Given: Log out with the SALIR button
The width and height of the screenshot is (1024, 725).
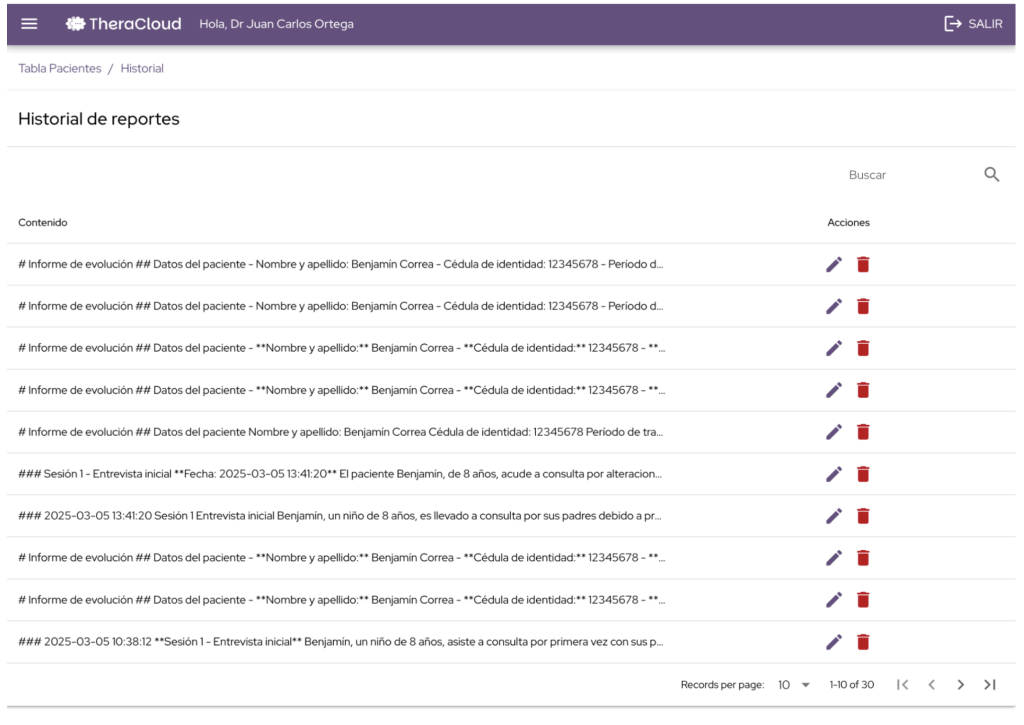Looking at the screenshot, I should click(x=973, y=24).
